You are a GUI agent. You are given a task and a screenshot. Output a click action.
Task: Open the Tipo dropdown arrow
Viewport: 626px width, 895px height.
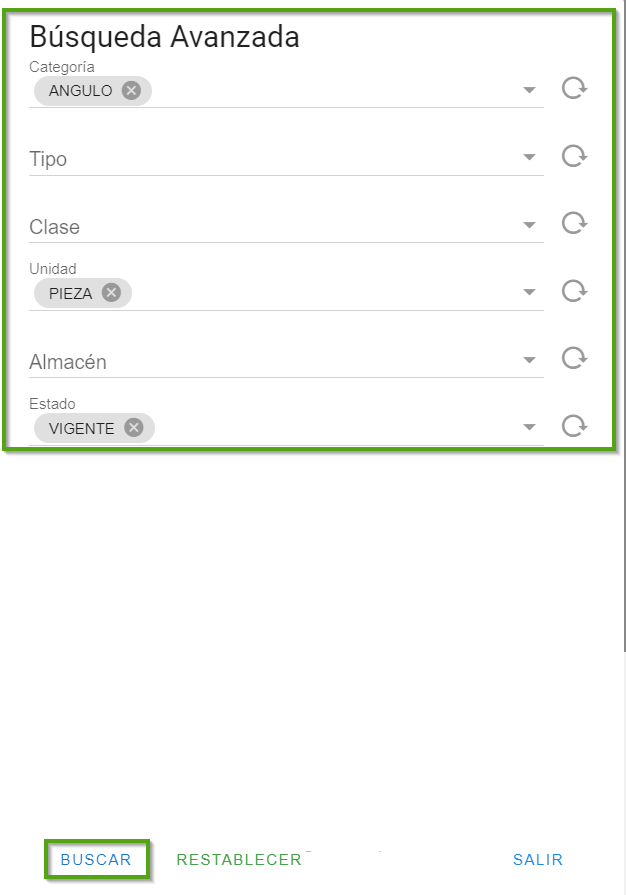pyautogui.click(x=530, y=158)
